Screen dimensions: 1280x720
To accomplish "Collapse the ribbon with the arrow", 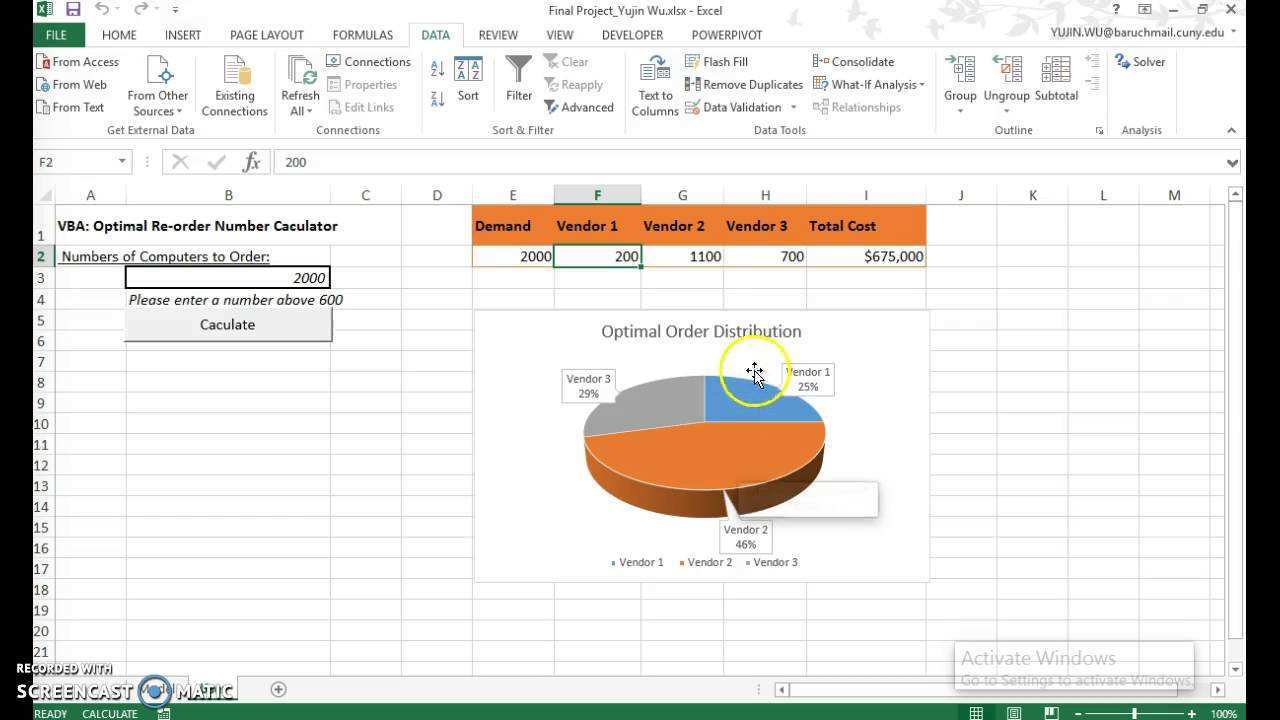I will [x=1231, y=130].
